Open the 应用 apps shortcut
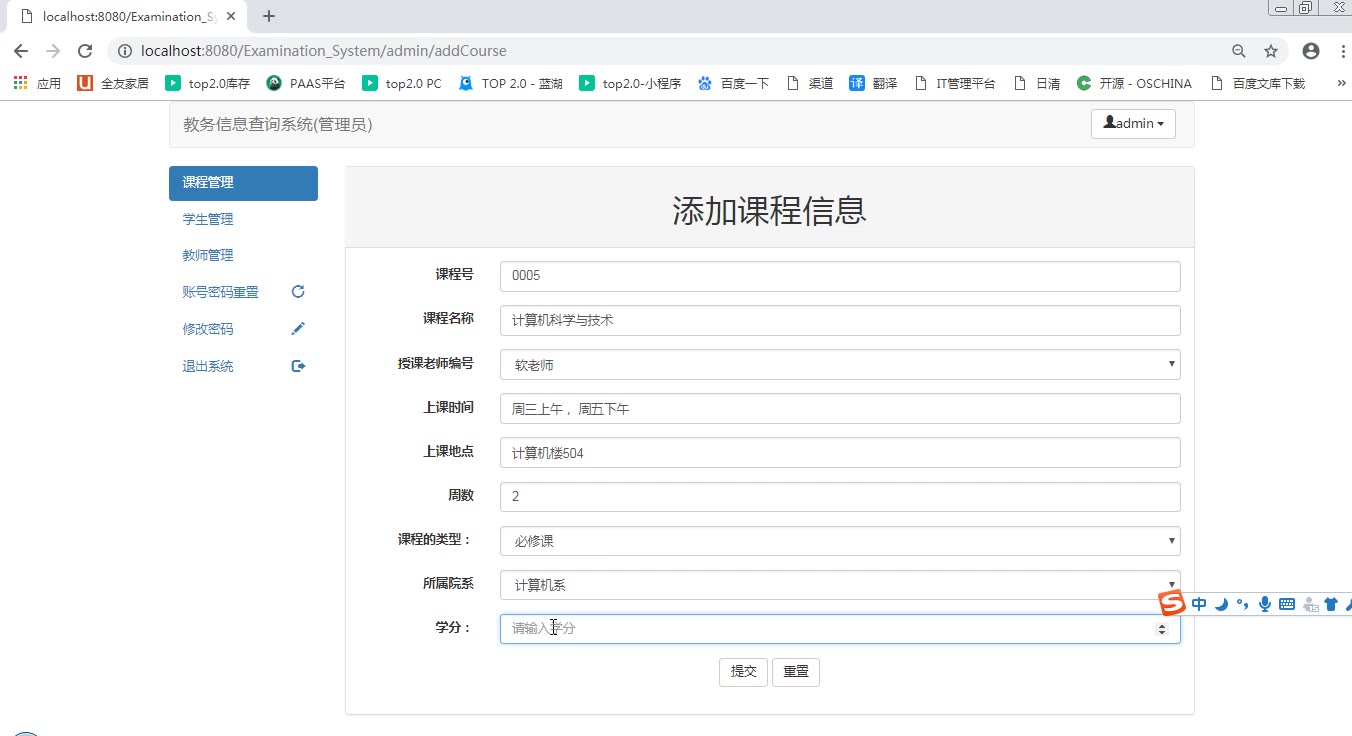The width and height of the screenshot is (1352, 736). [37, 83]
